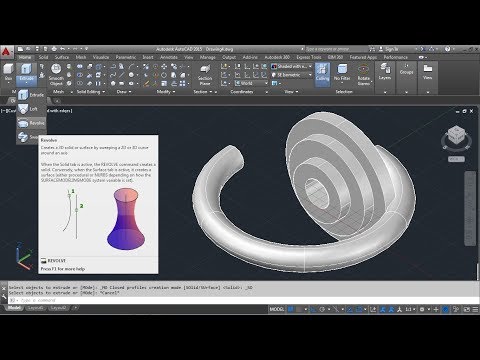
Task: Switch to the Model layout tab
Action: (14, 308)
